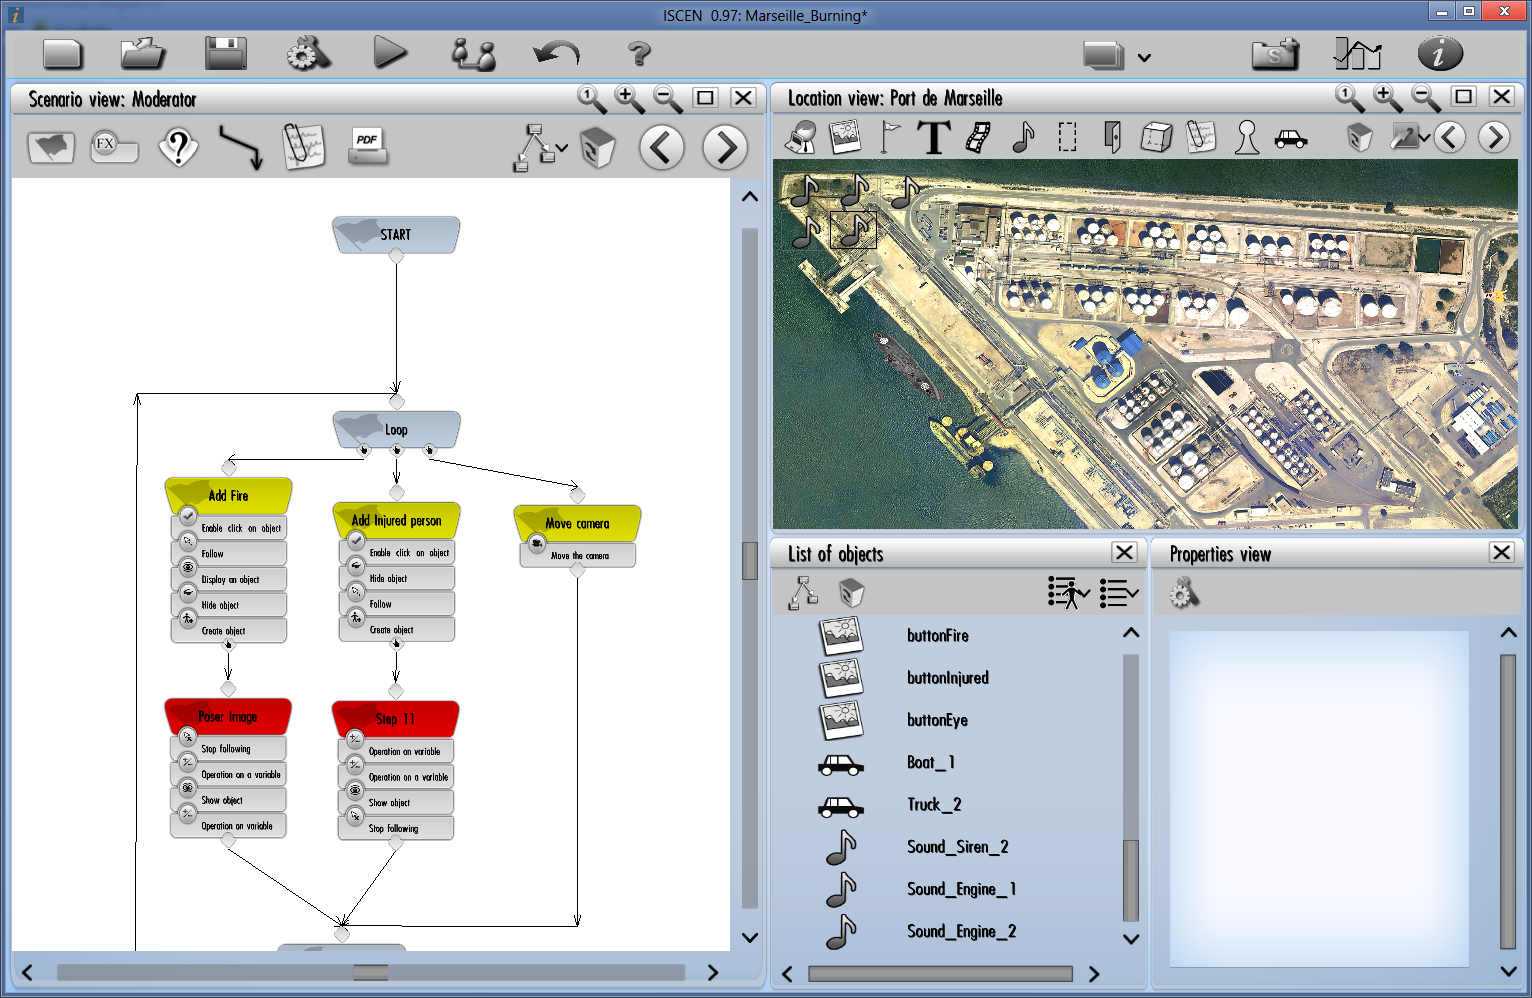Open the windows dropdown arrow in main toolbar
1532x998 pixels.
tap(1144, 58)
